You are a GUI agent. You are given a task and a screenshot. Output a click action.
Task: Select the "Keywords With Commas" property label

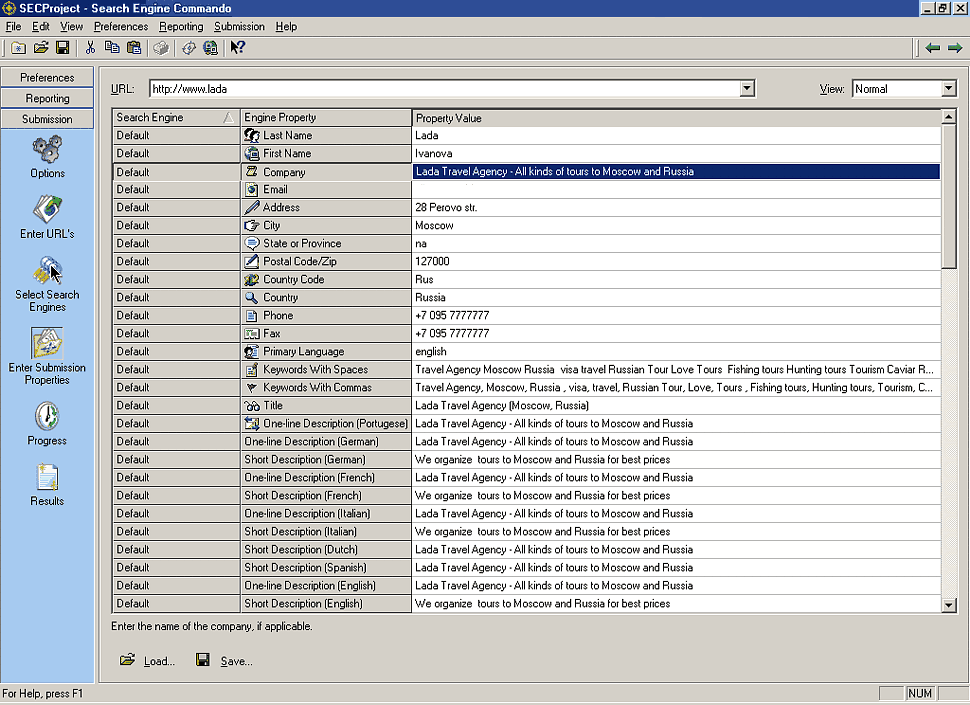(x=317, y=388)
